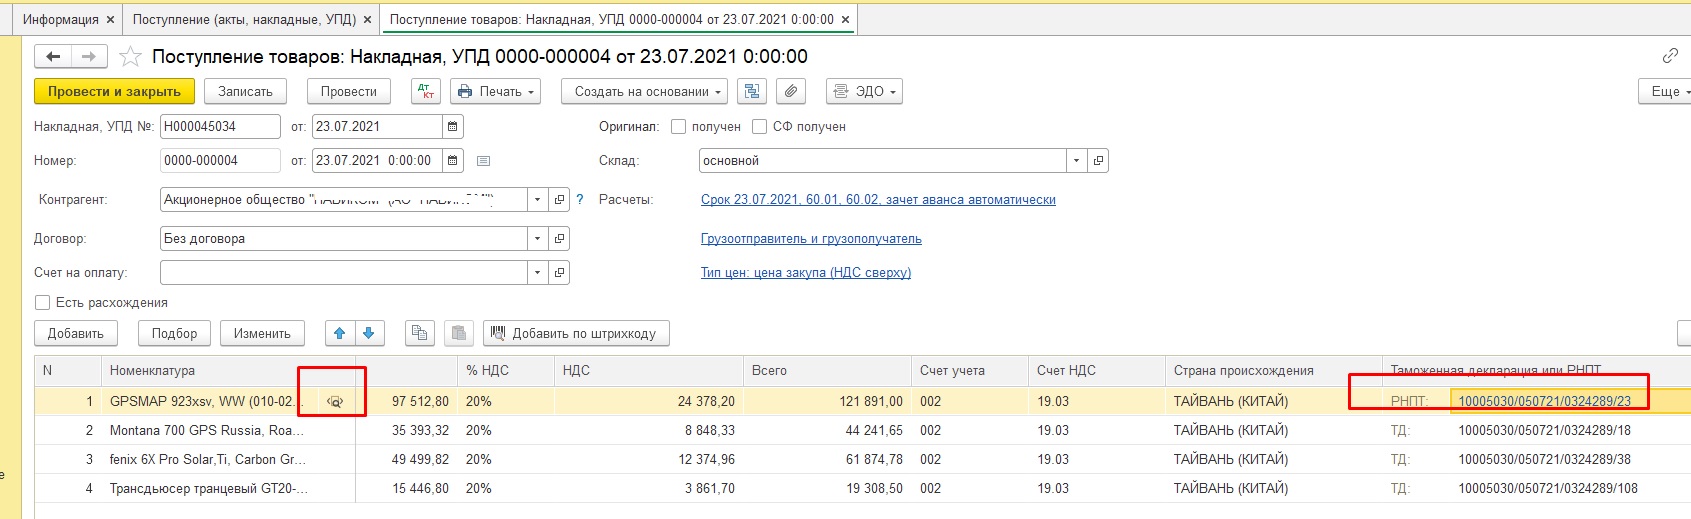Expand the Склад dropdown arrow
This screenshot has height=519, width=1691.
point(1076,161)
